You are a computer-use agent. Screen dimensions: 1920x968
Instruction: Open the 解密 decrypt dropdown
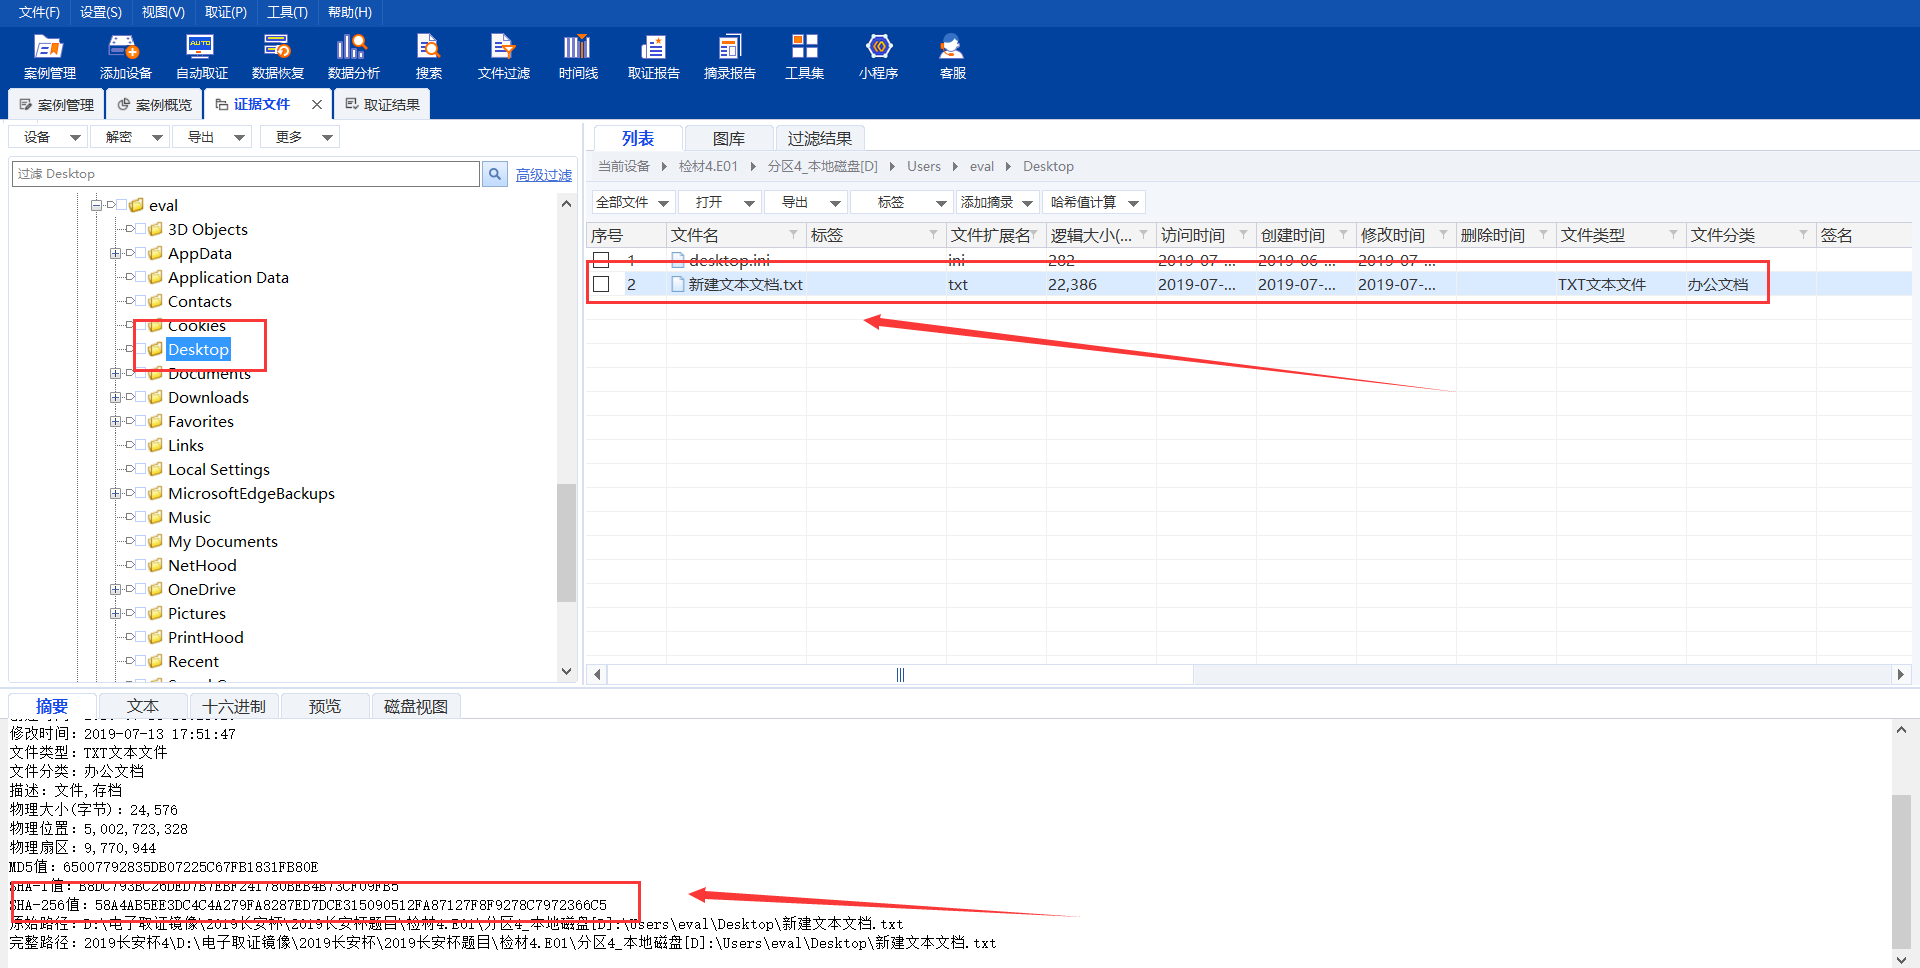pyautogui.click(x=132, y=137)
